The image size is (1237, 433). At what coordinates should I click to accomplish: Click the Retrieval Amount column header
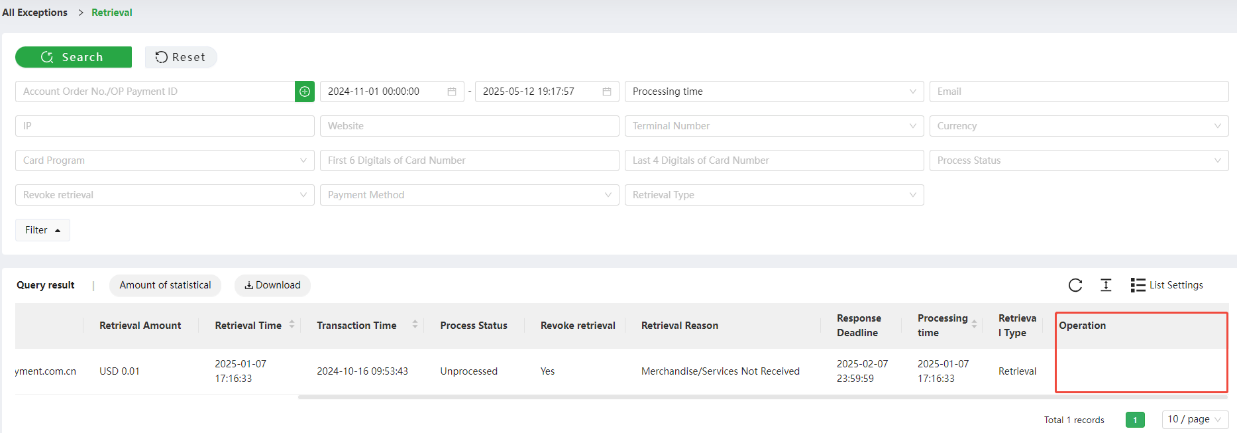[x=140, y=325]
